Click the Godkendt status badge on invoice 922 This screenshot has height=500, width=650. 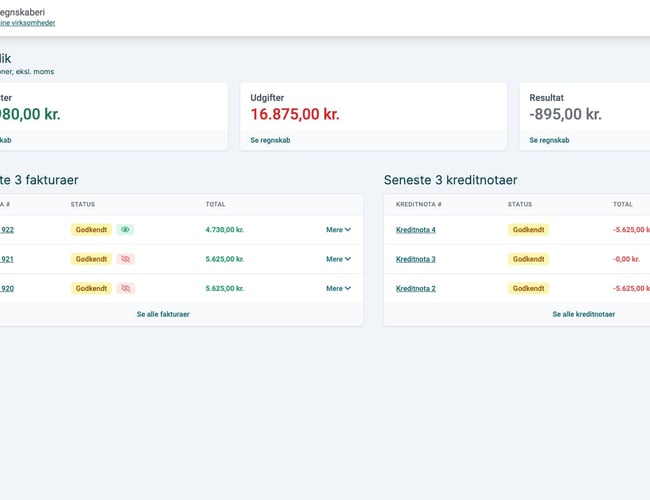point(91,229)
